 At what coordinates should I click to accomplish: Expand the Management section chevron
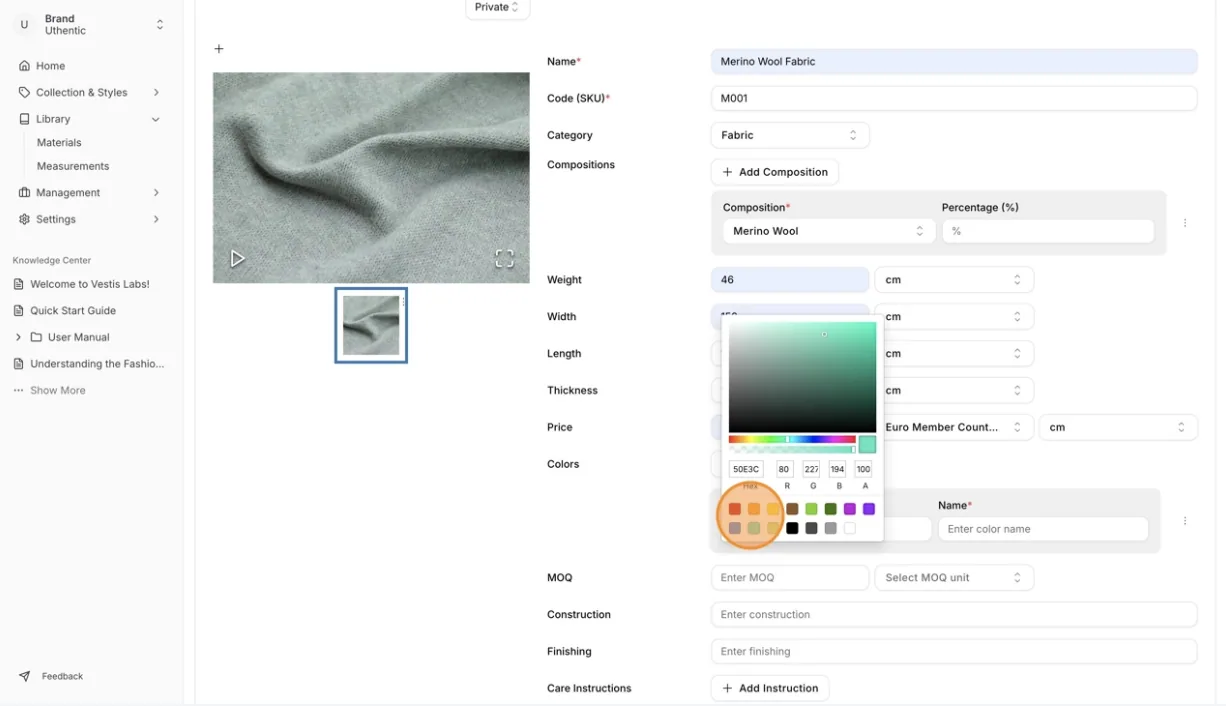click(x=156, y=192)
